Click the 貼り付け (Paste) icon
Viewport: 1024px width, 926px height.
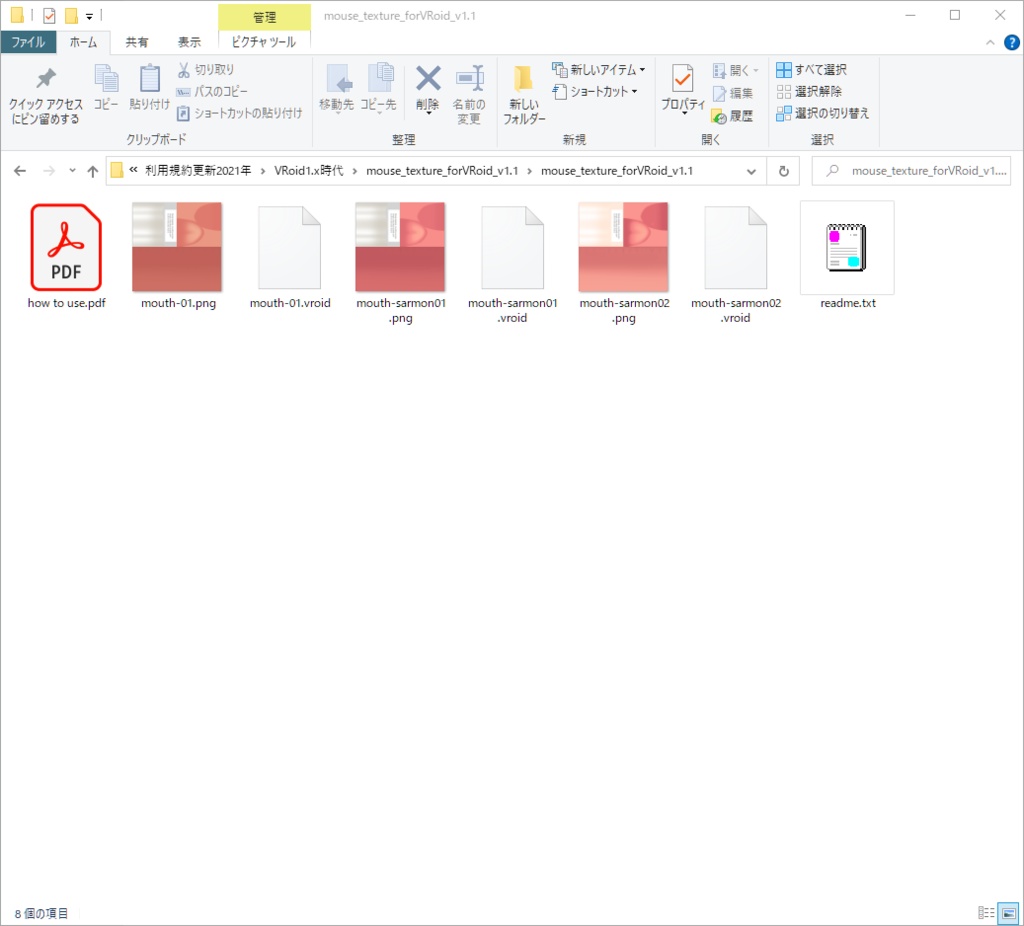[148, 85]
